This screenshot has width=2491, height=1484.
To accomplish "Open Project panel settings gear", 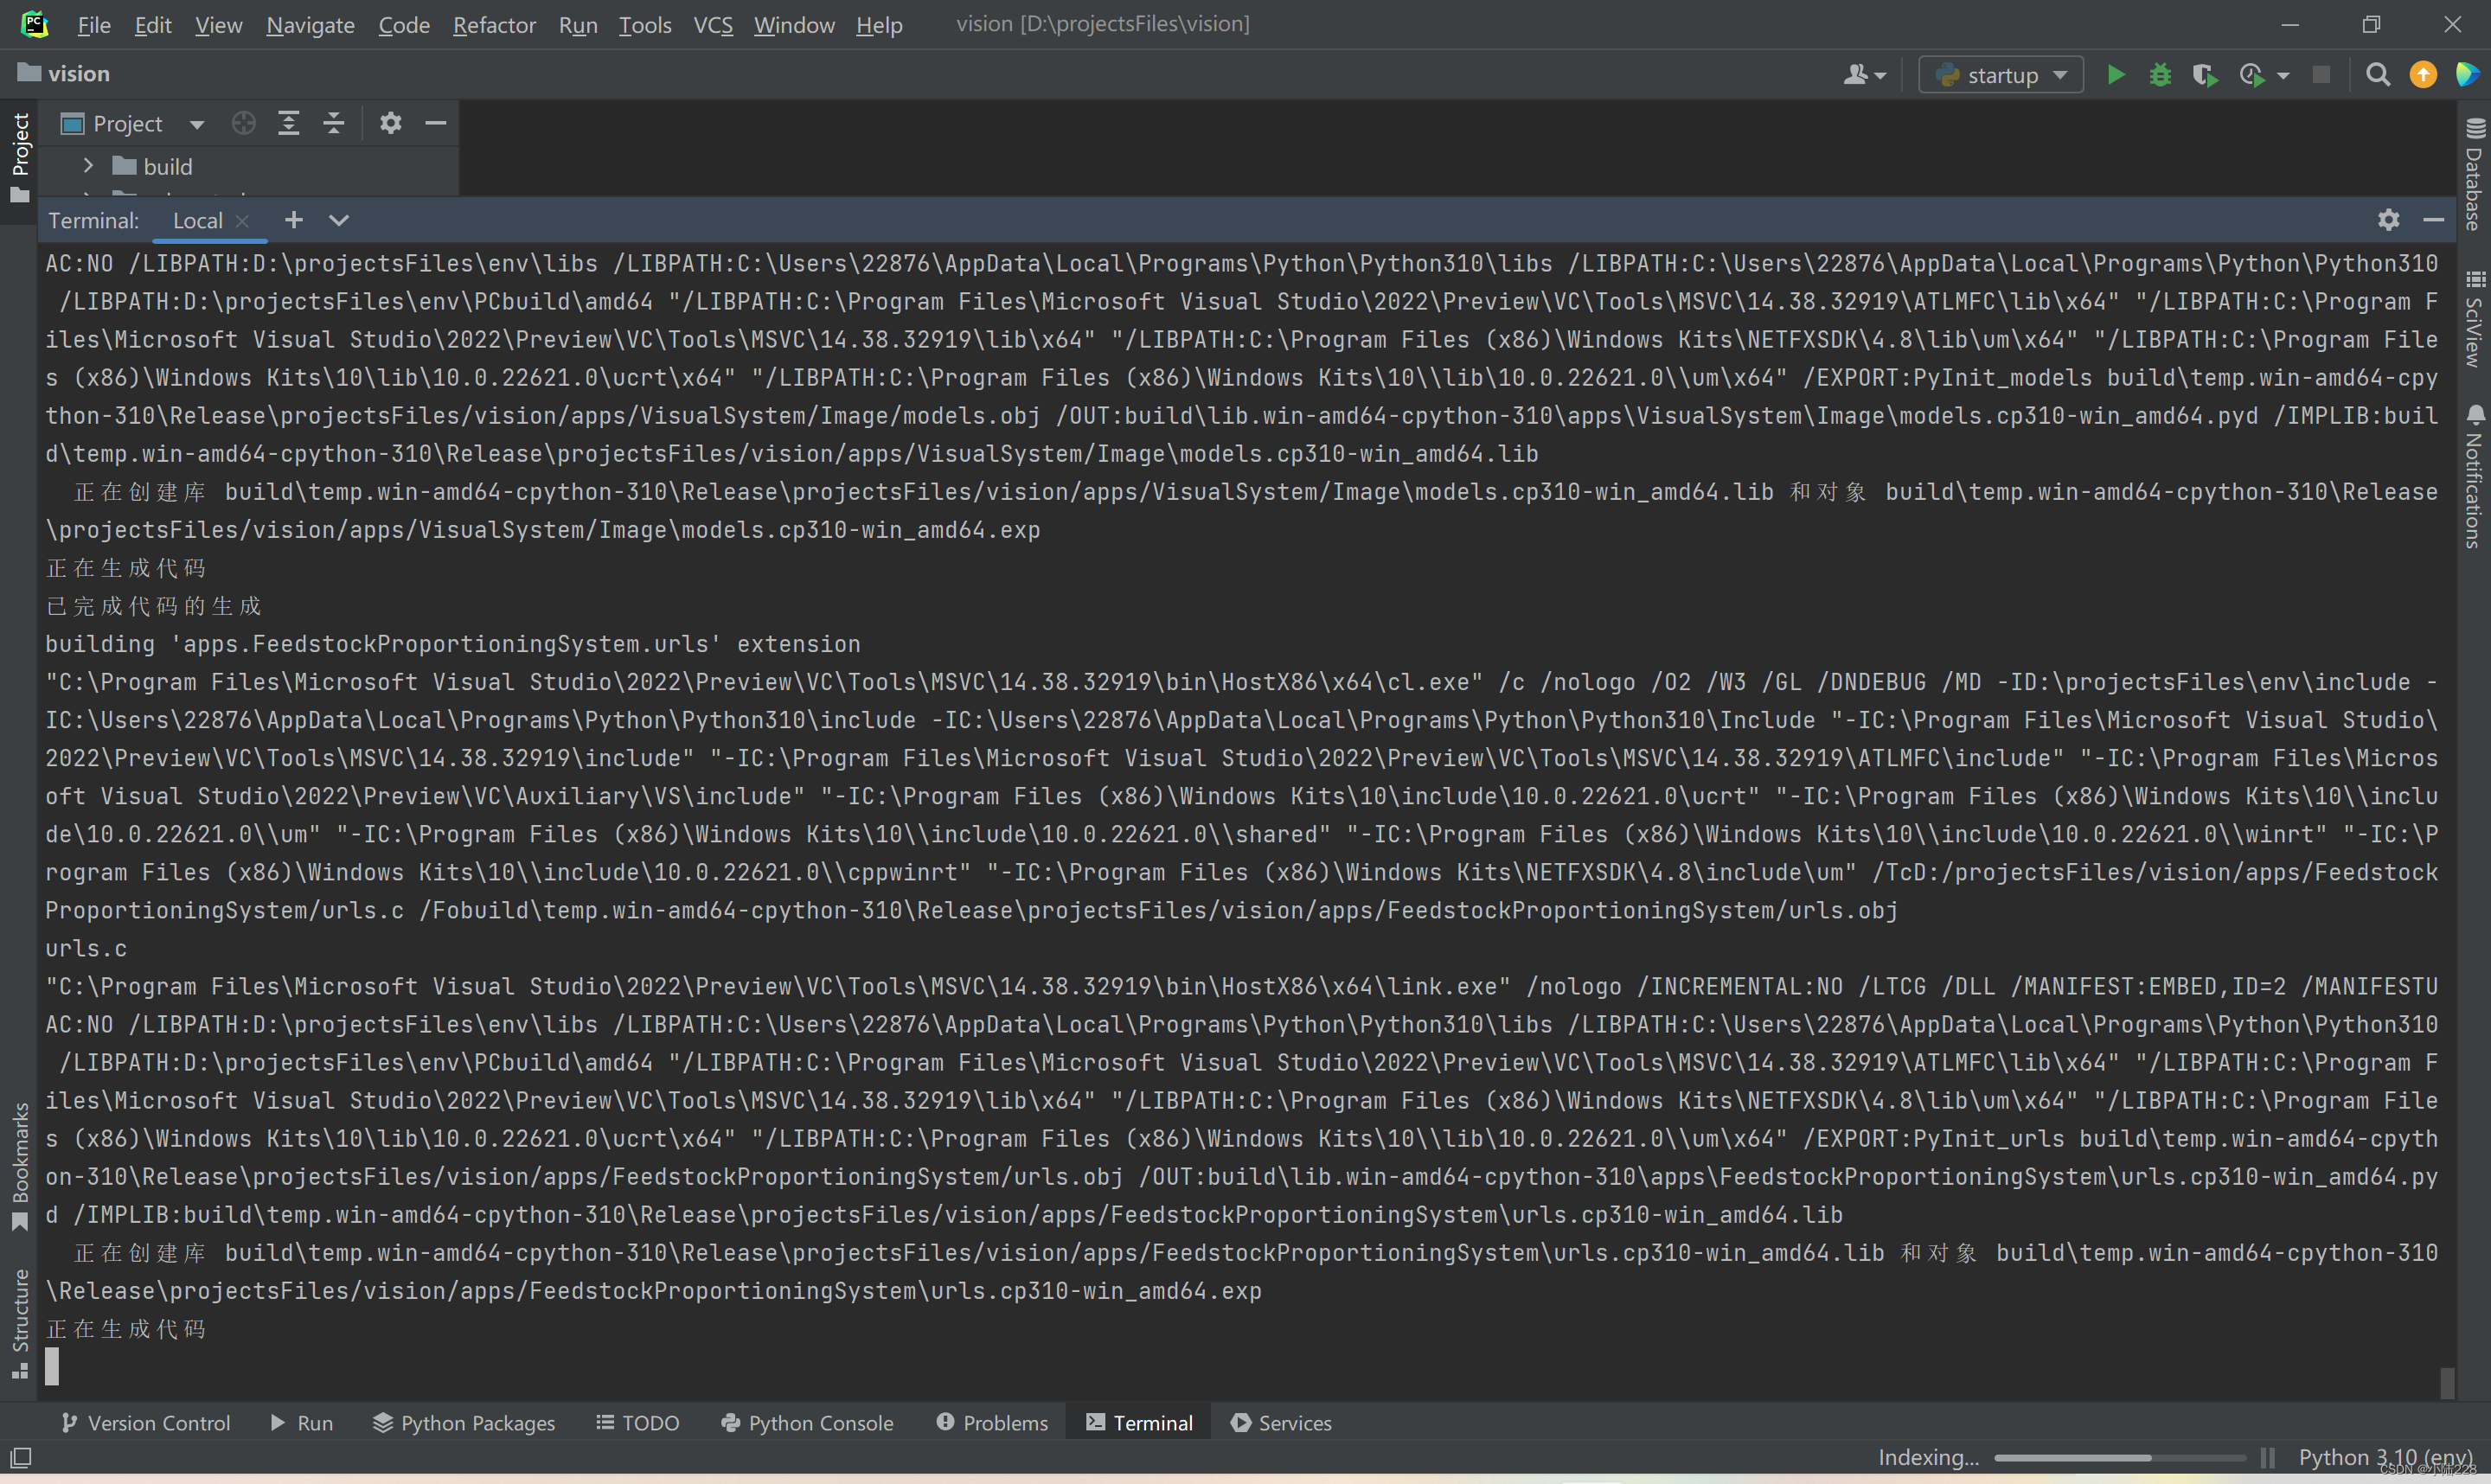I will tap(390, 123).
